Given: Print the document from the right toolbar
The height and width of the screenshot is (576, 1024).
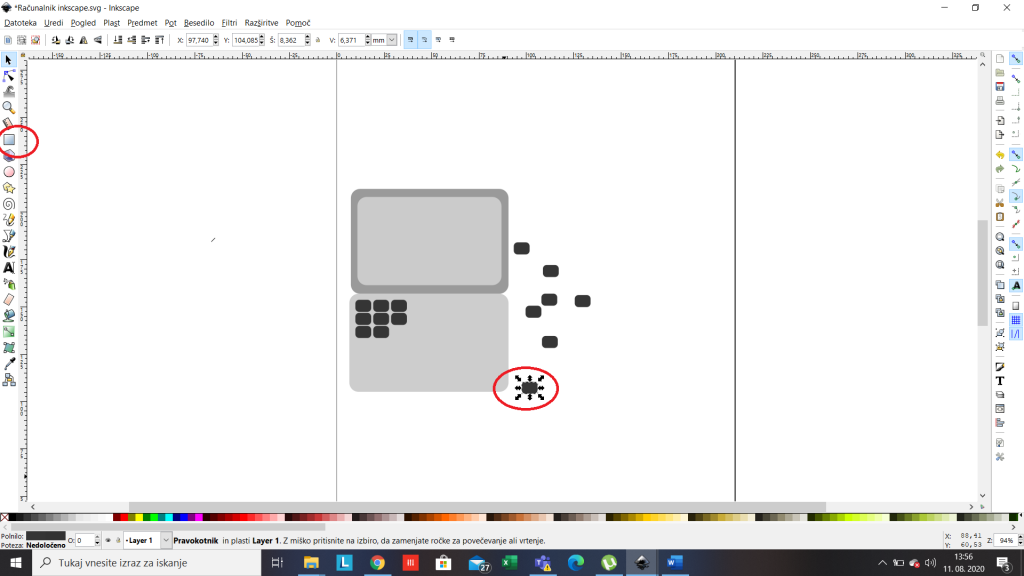Looking at the screenshot, I should [x=1000, y=101].
